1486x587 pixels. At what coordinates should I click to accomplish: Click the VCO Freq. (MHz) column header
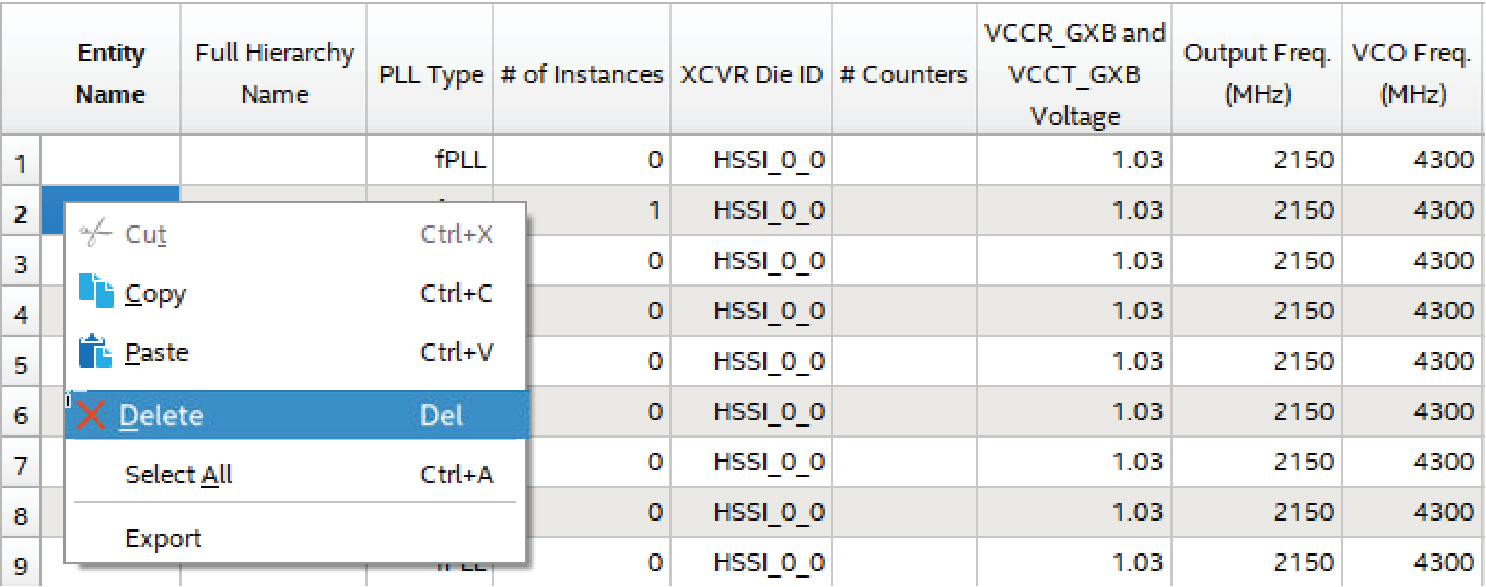pos(1411,74)
